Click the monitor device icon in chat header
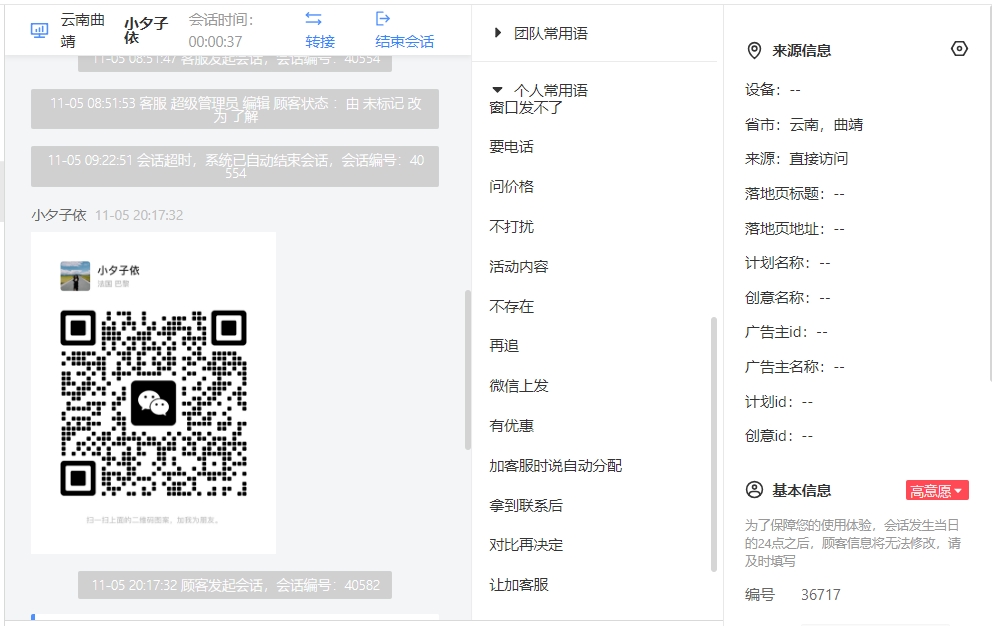The image size is (992, 626). tap(39, 30)
